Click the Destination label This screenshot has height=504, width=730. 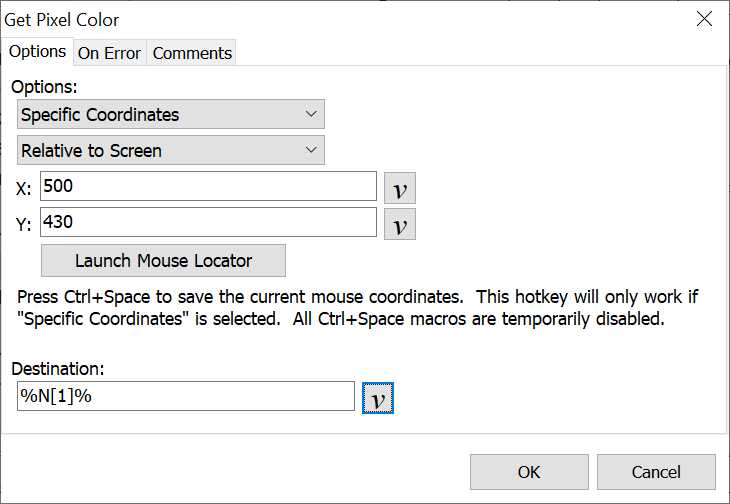coord(57,369)
